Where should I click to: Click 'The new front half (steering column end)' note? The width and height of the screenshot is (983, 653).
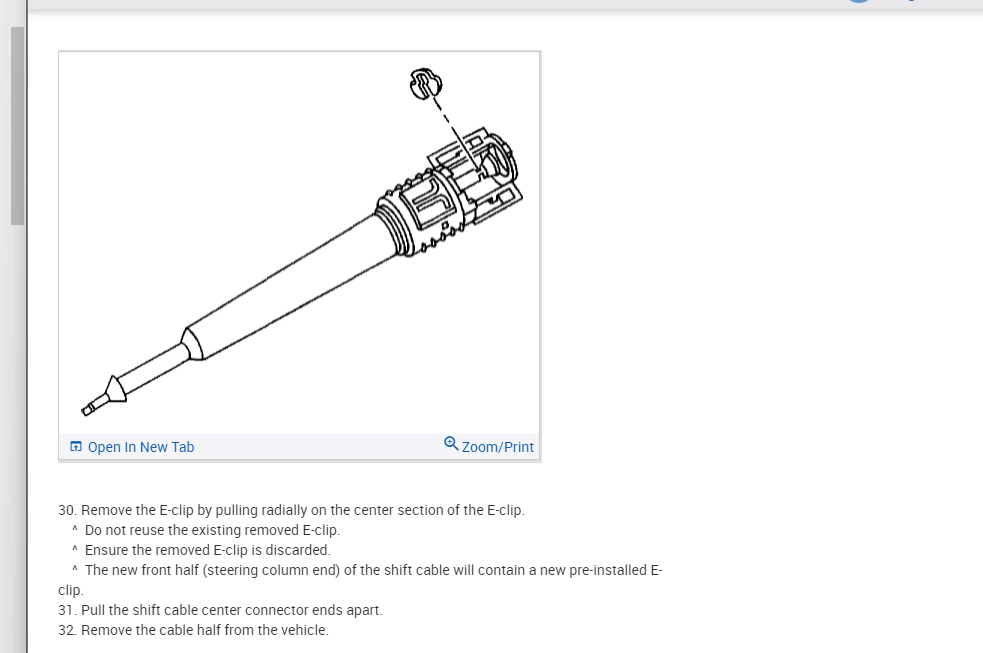pyautogui.click(x=360, y=580)
